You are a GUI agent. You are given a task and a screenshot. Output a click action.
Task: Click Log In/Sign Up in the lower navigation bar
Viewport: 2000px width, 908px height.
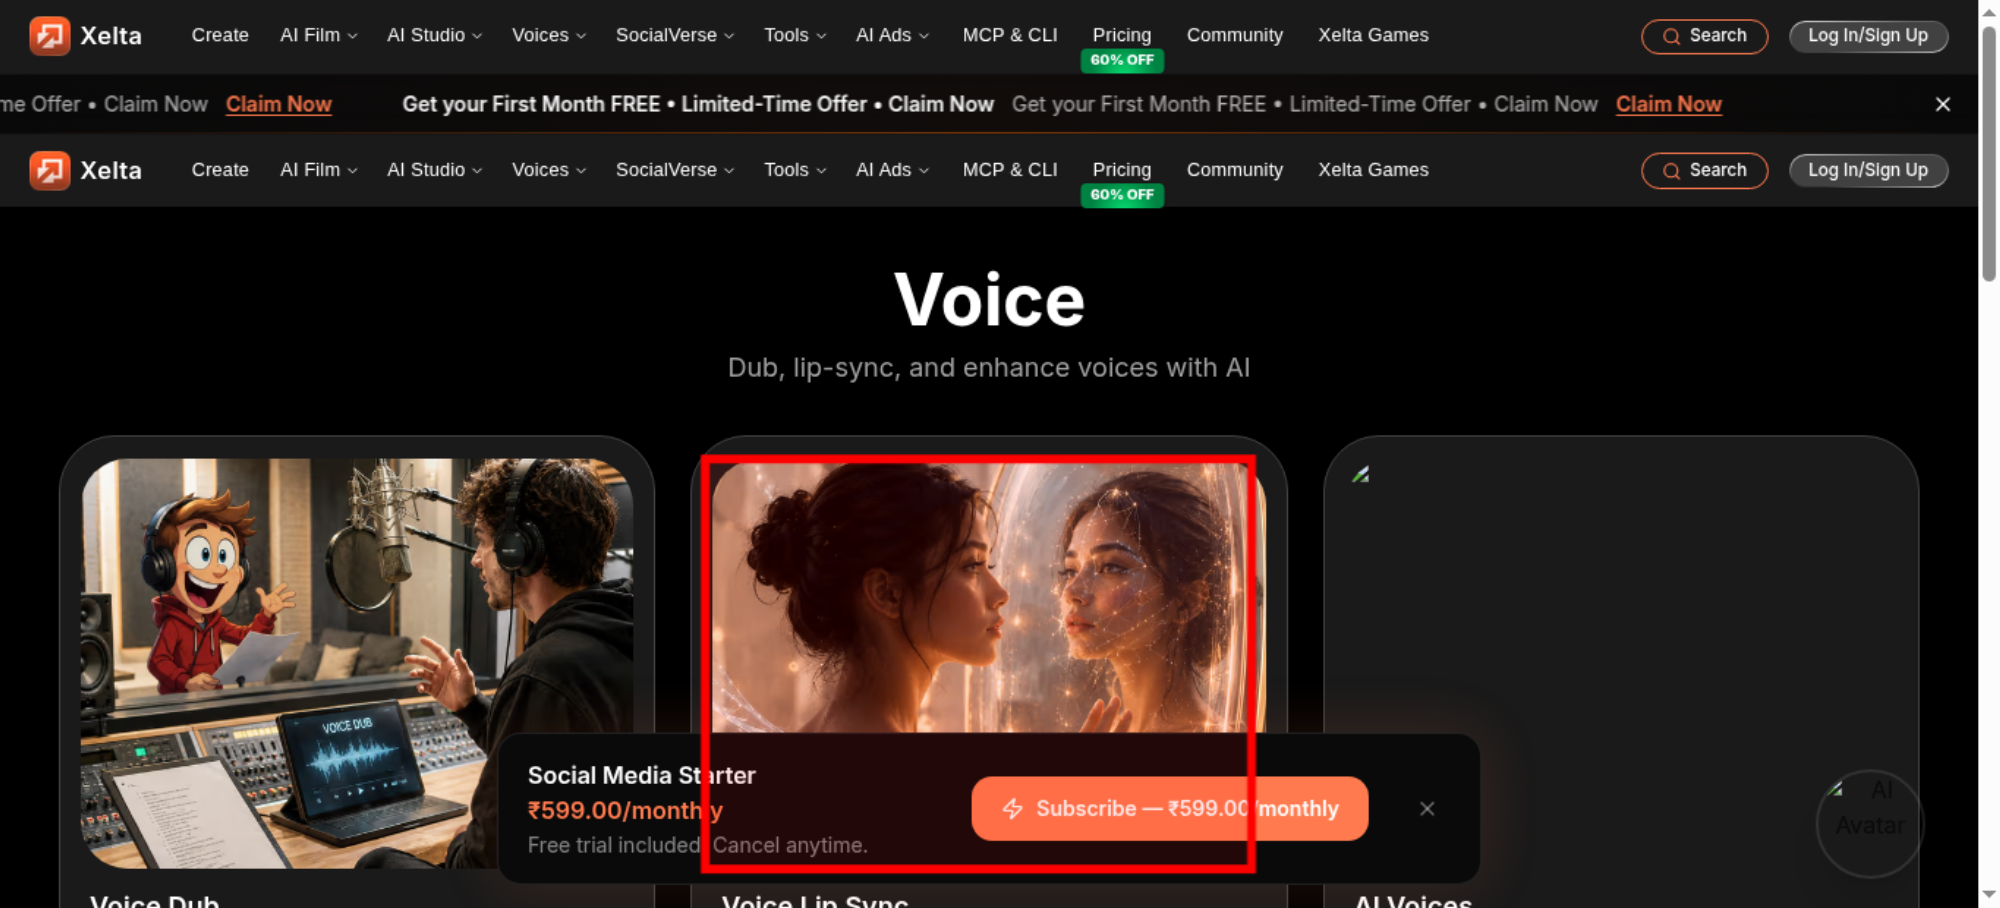coord(1868,171)
